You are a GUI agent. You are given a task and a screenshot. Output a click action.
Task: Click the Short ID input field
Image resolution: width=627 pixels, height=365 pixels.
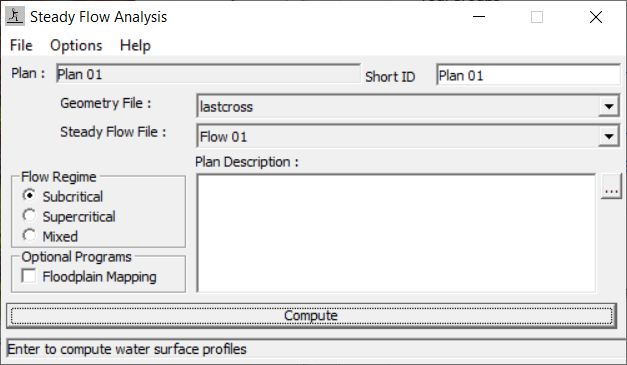click(528, 75)
